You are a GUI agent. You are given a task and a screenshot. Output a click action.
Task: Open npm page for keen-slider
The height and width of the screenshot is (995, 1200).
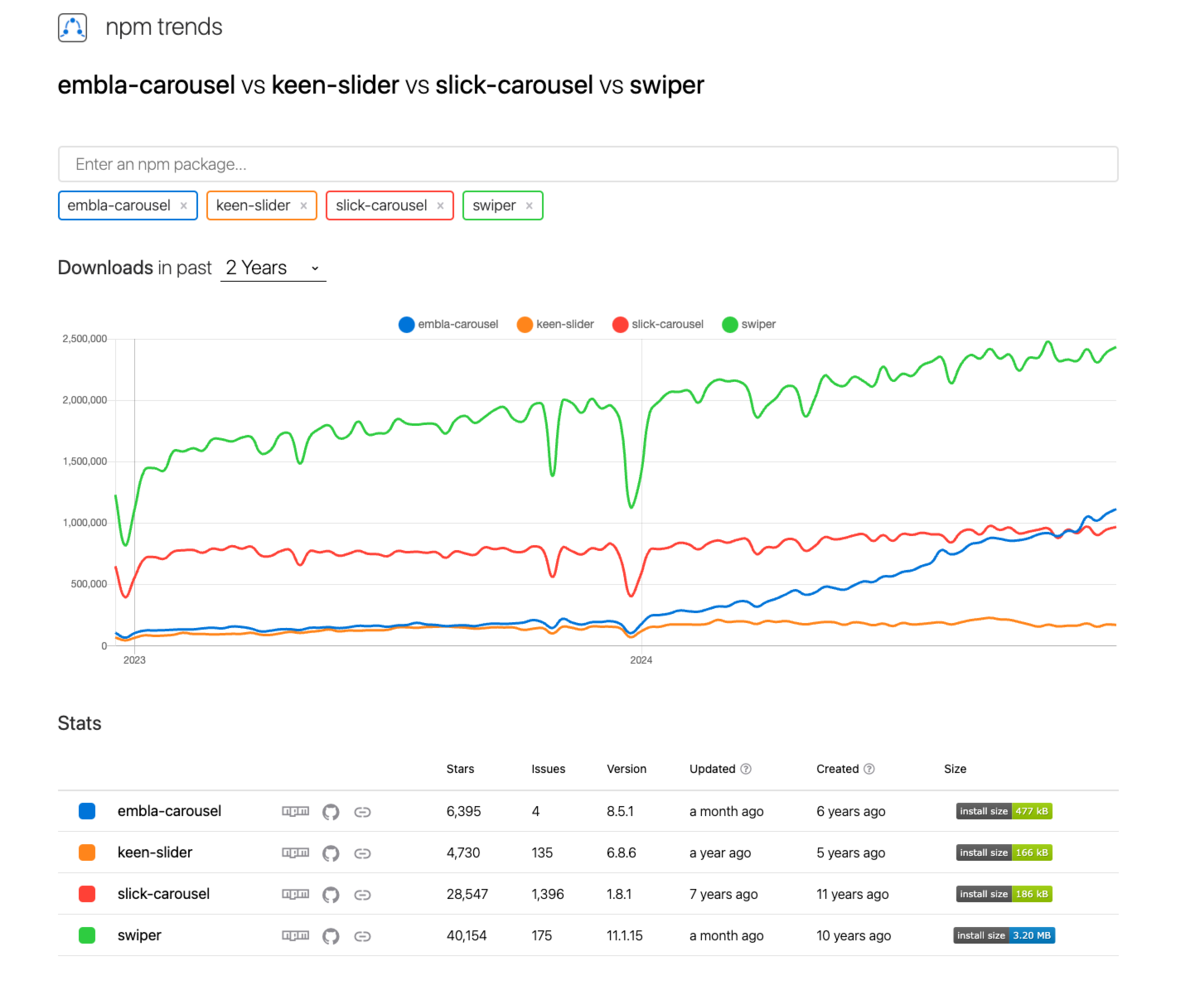click(295, 853)
